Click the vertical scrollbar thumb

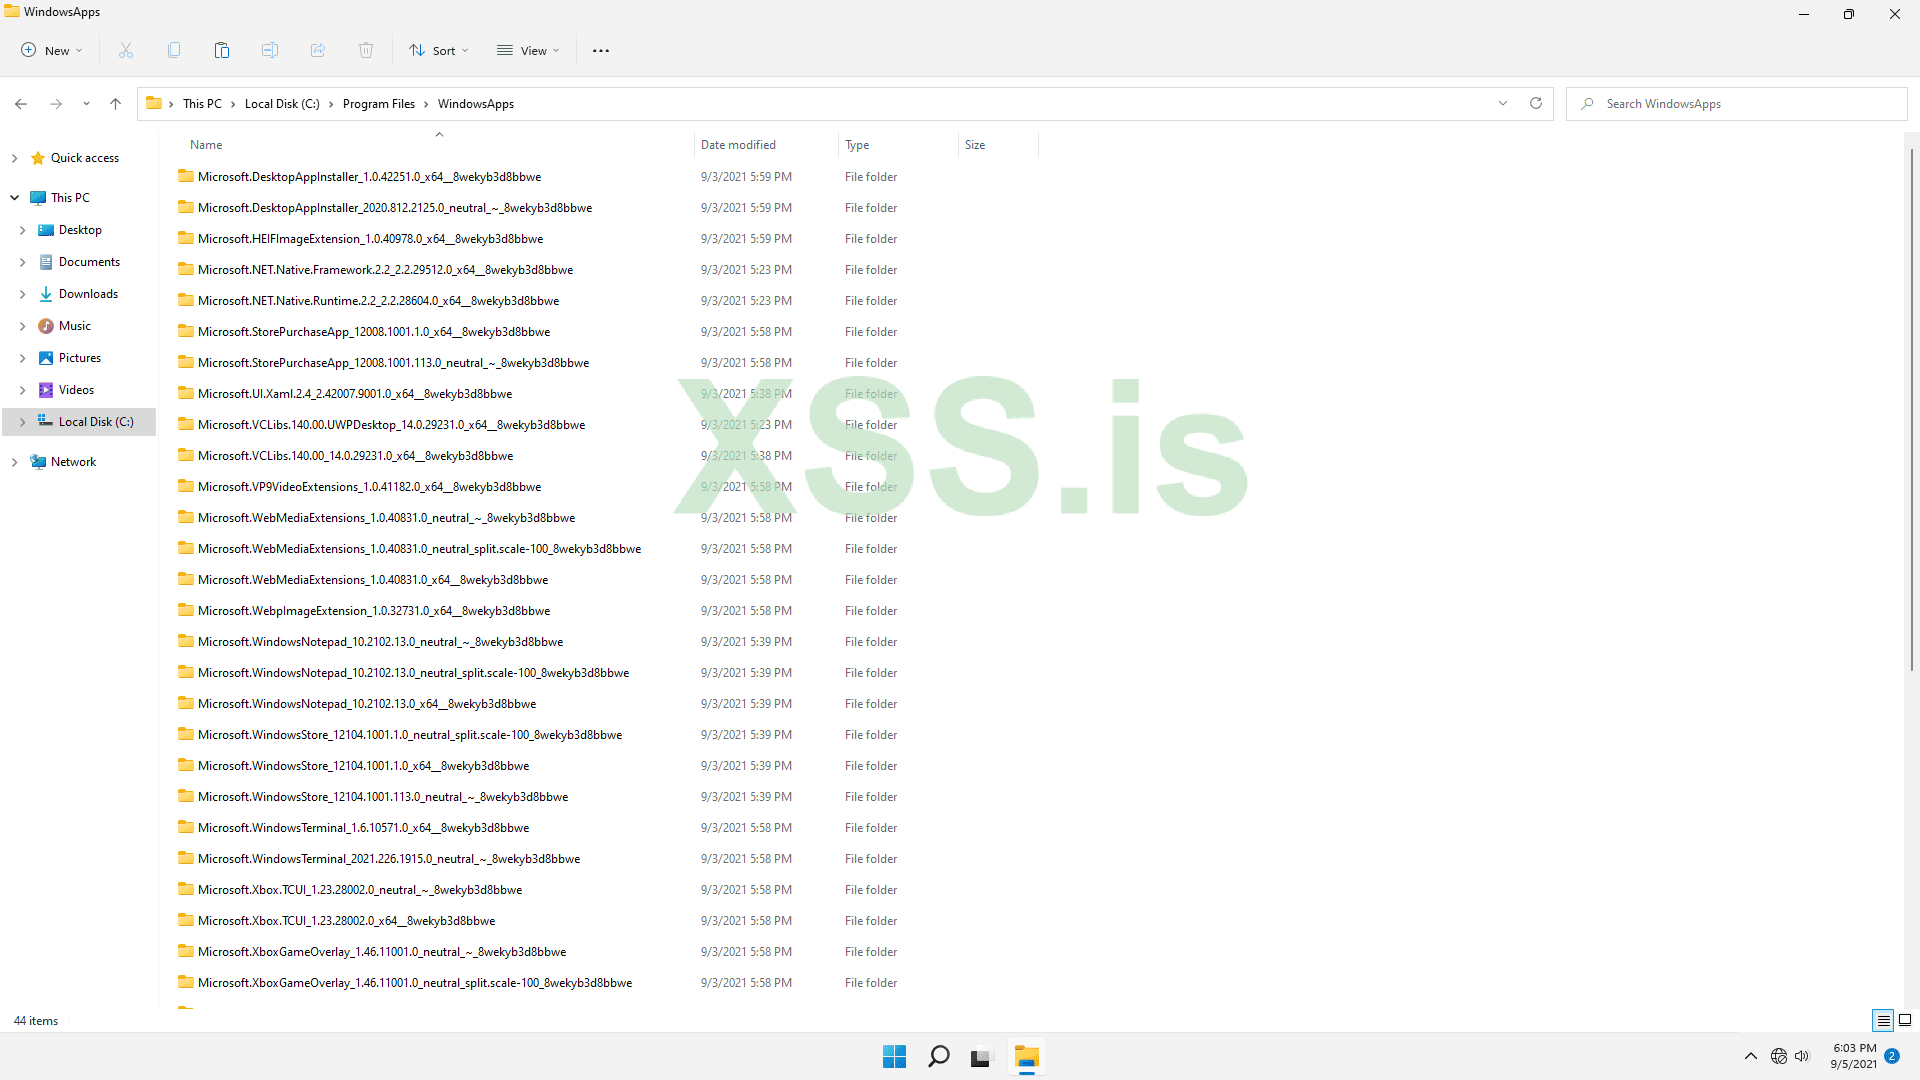pos(1911,410)
